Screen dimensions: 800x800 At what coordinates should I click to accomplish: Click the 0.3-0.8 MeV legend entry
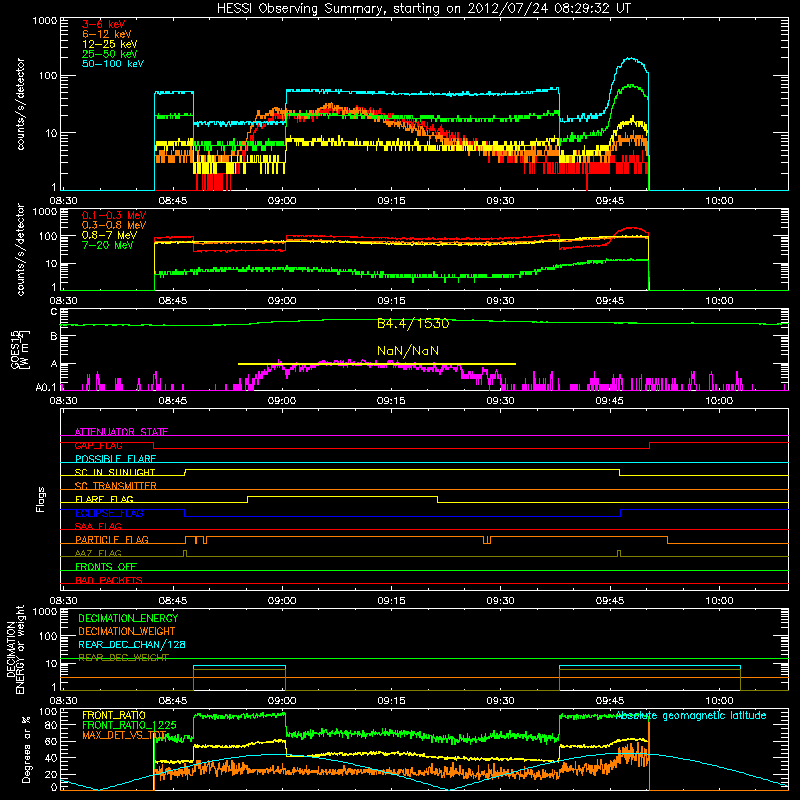[x=114, y=225]
